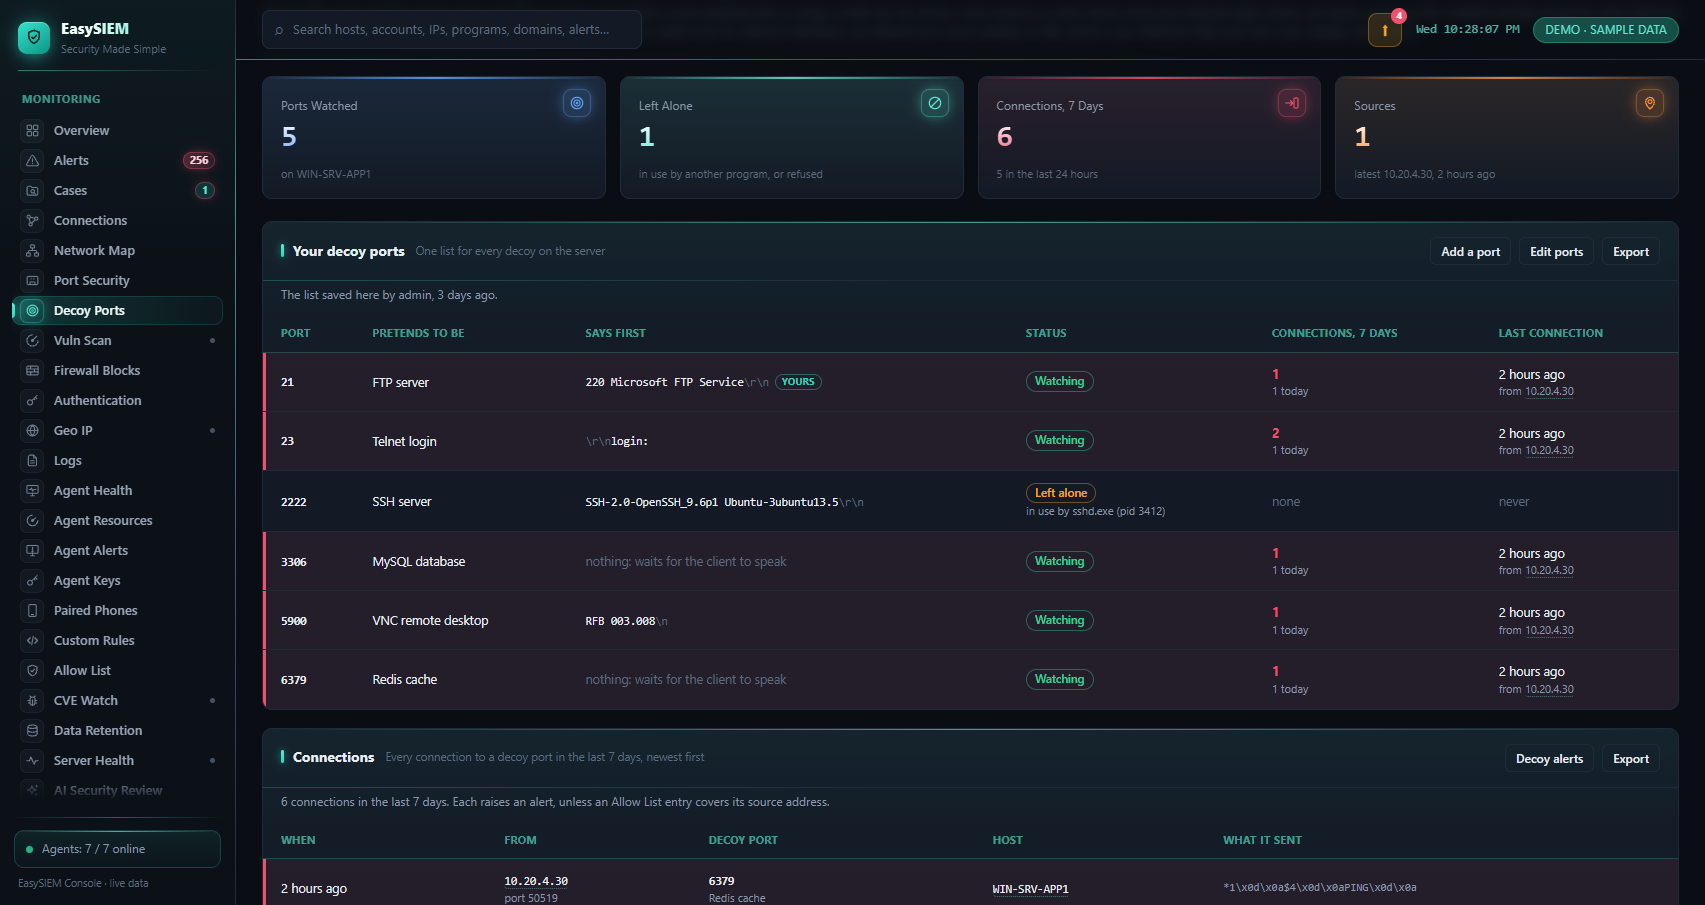Open Logs in the monitoring menu
Screen dimensions: 1705x905
[x=118, y=461]
